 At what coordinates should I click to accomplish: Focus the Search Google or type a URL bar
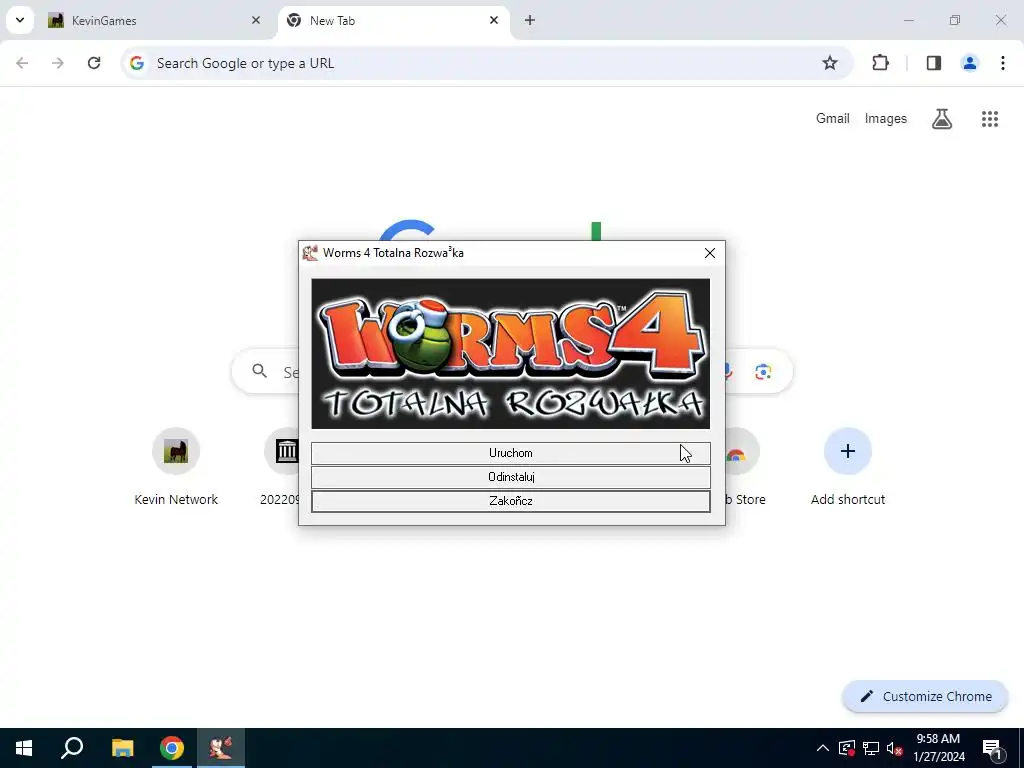pyautogui.click(x=487, y=63)
